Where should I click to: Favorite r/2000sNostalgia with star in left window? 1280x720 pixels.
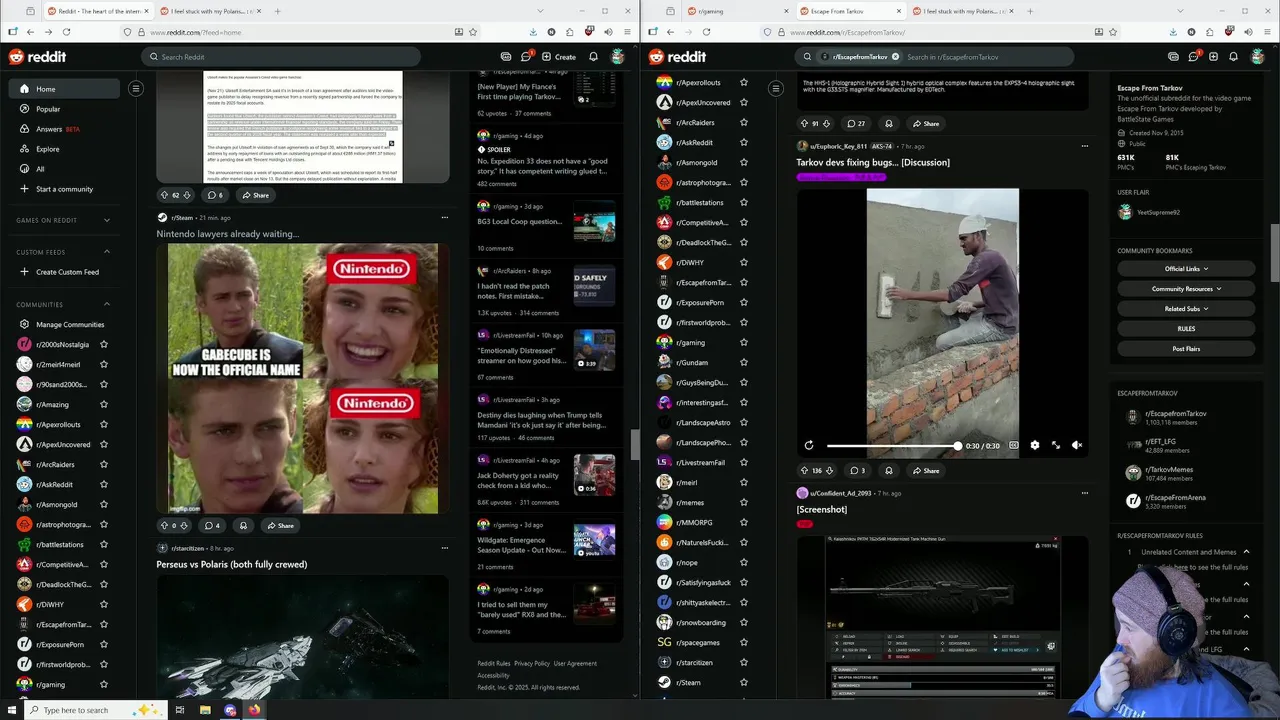click(104, 344)
